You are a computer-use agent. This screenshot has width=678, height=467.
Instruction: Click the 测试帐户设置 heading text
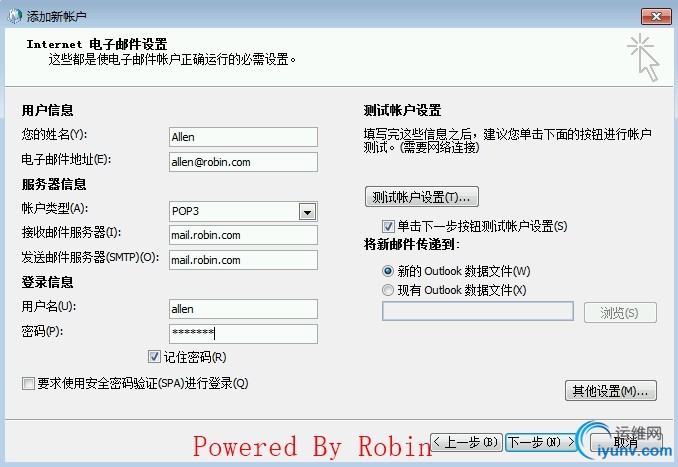[x=402, y=110]
